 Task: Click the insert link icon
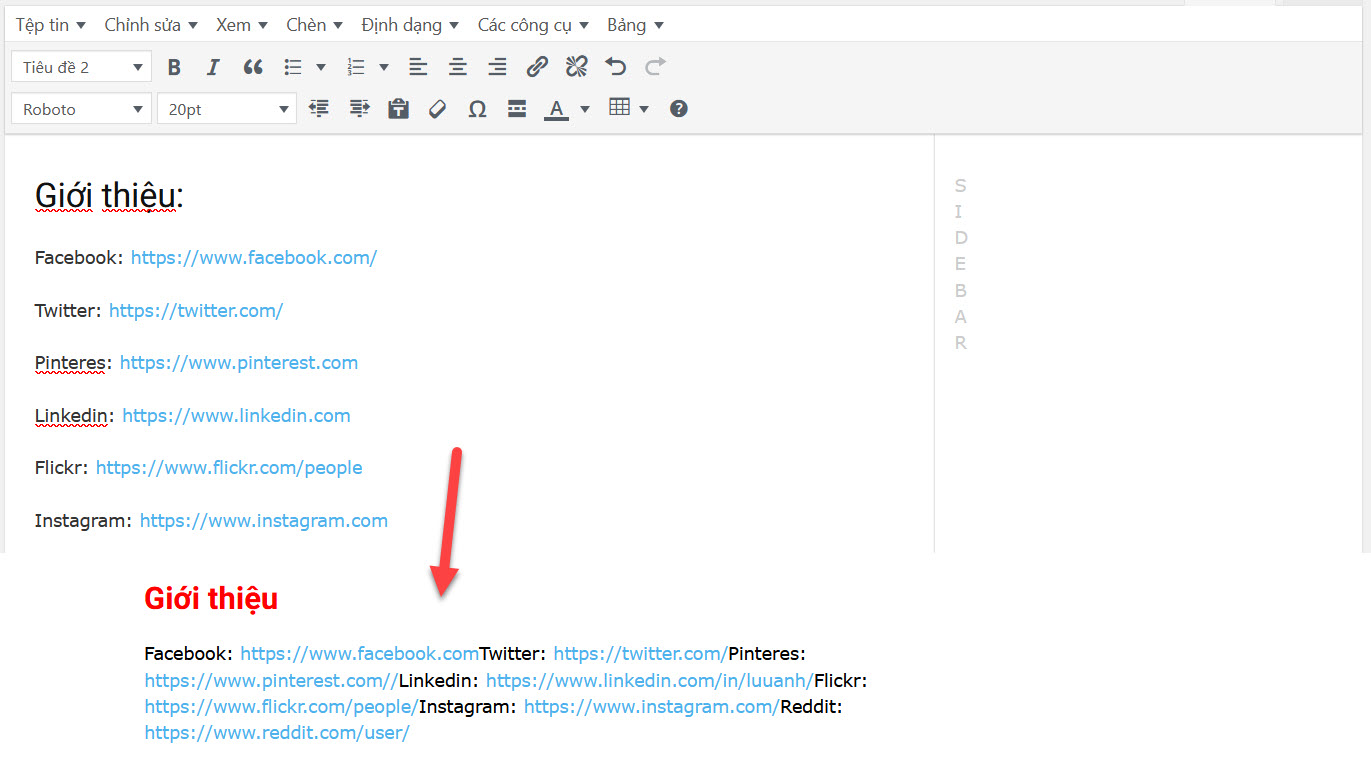pos(537,67)
